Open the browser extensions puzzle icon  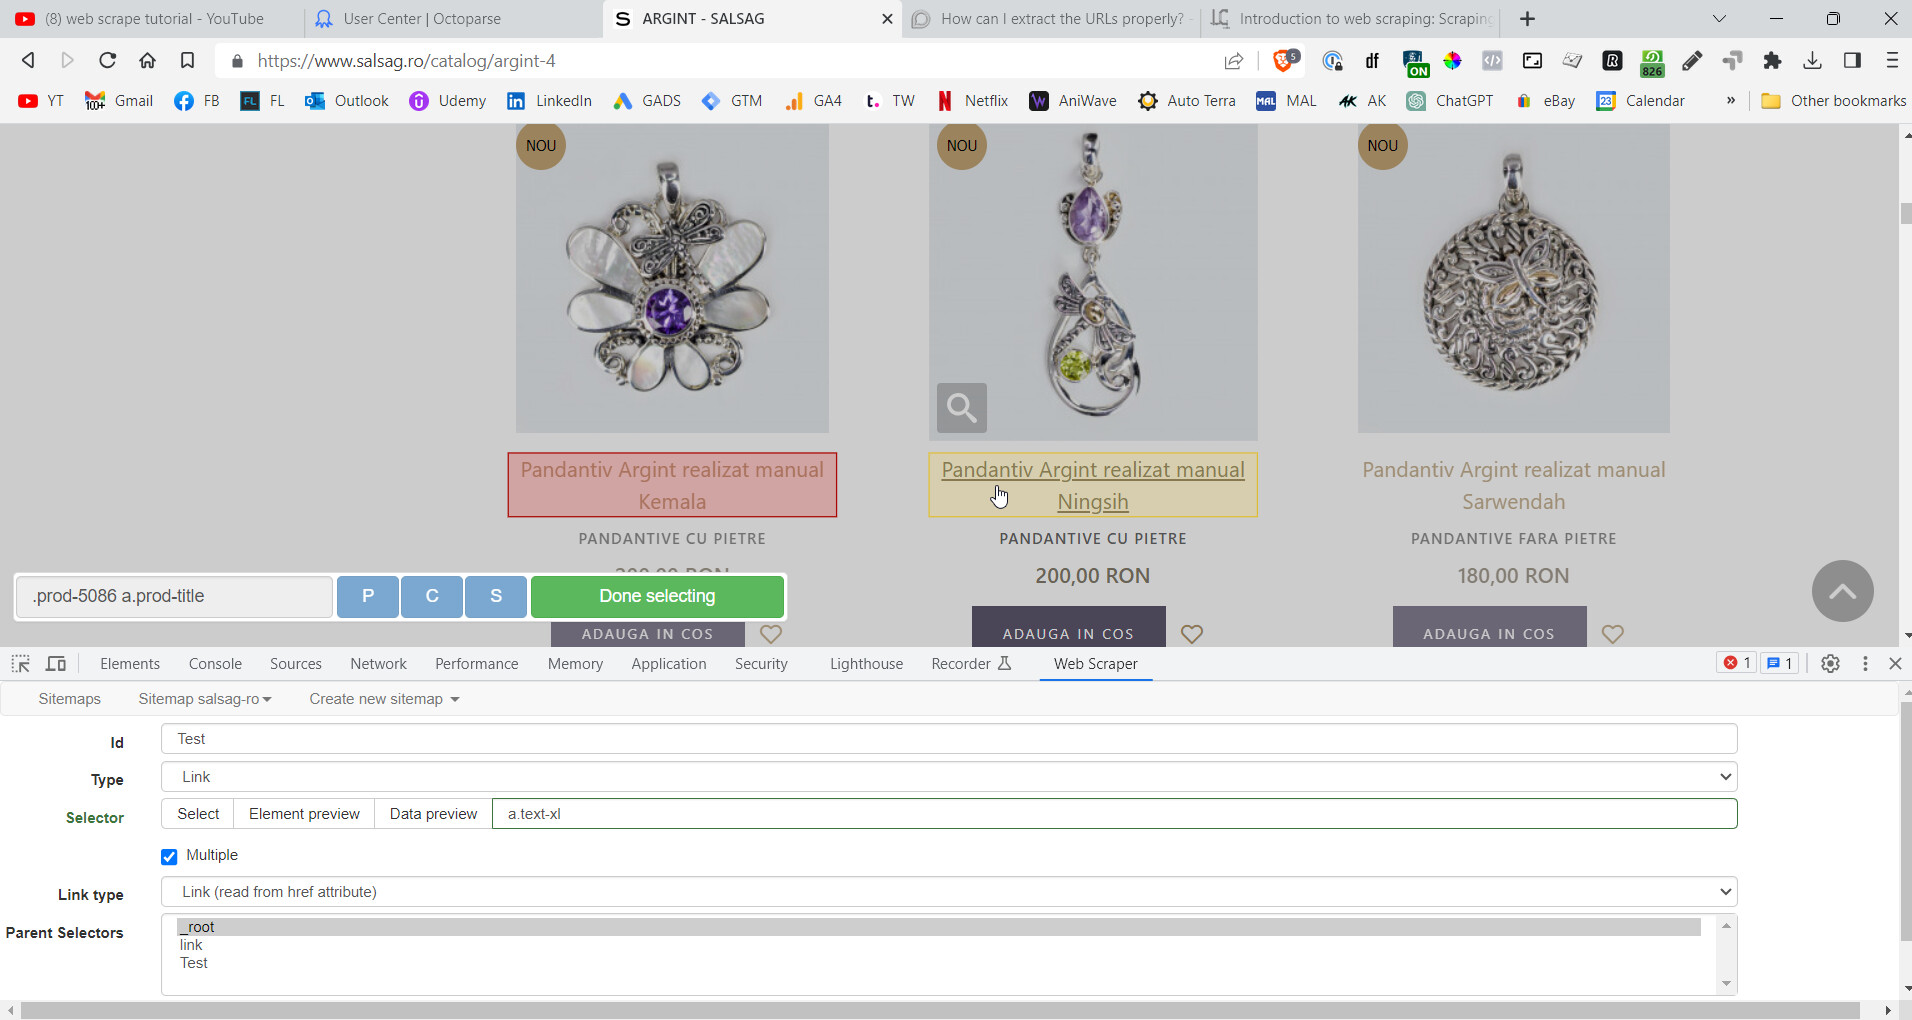pos(1772,61)
